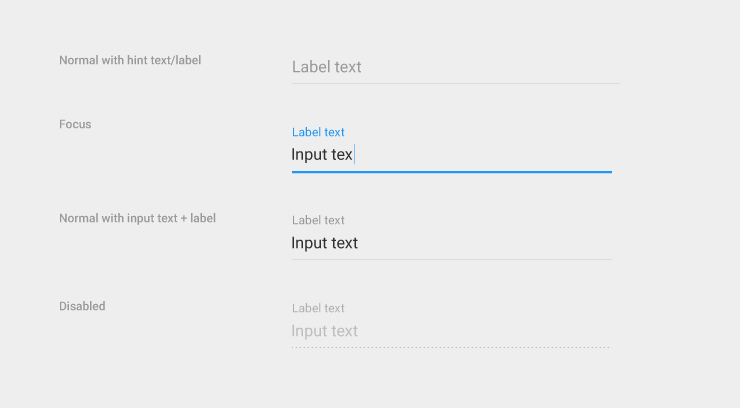Click the blue text cursor after Input tex
Image resolution: width=740 pixels, height=408 pixels.
[355, 155]
